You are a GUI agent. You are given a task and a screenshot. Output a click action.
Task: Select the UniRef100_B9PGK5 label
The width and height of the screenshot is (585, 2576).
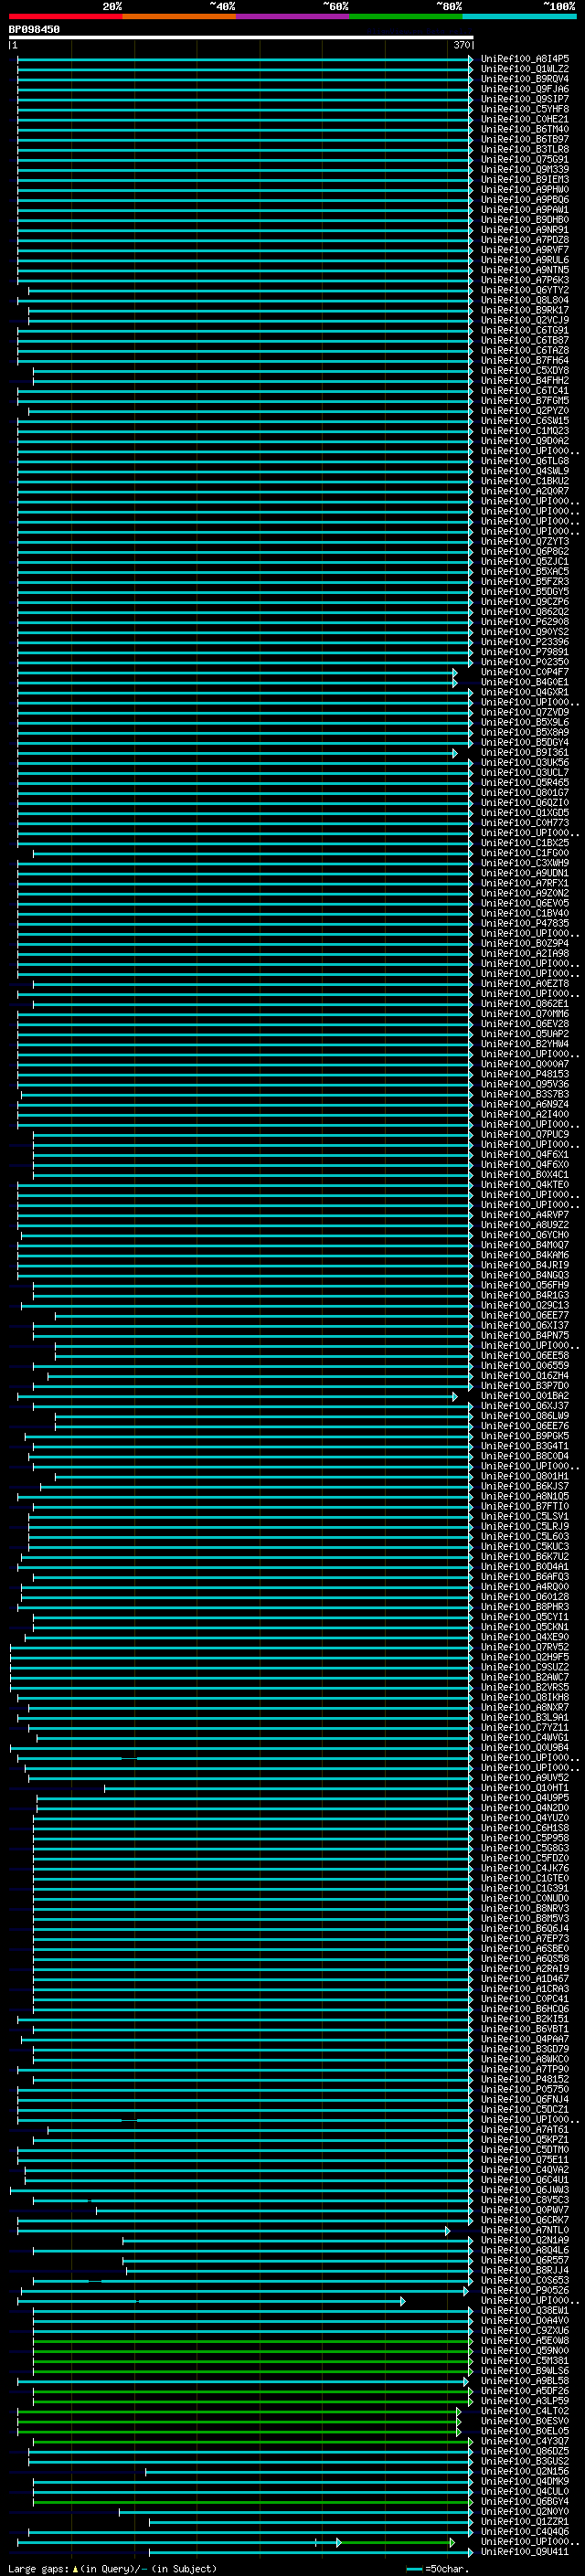(525, 1436)
